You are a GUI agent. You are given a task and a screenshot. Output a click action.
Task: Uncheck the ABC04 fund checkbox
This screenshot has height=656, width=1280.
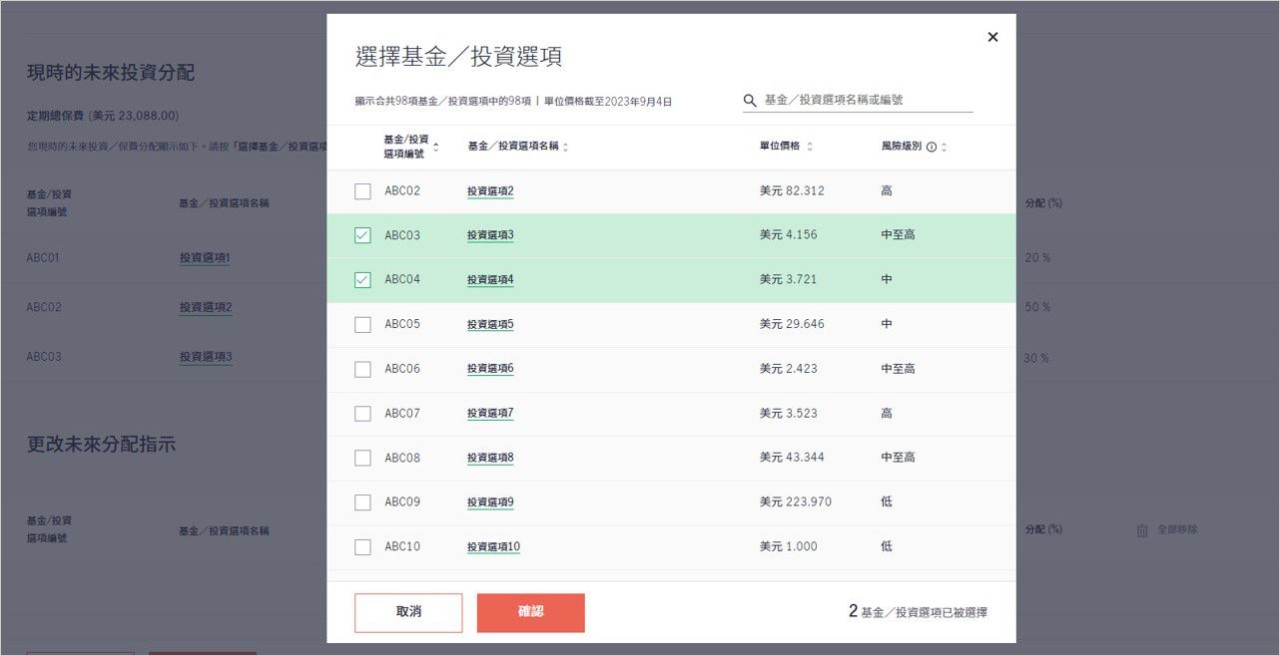362,280
